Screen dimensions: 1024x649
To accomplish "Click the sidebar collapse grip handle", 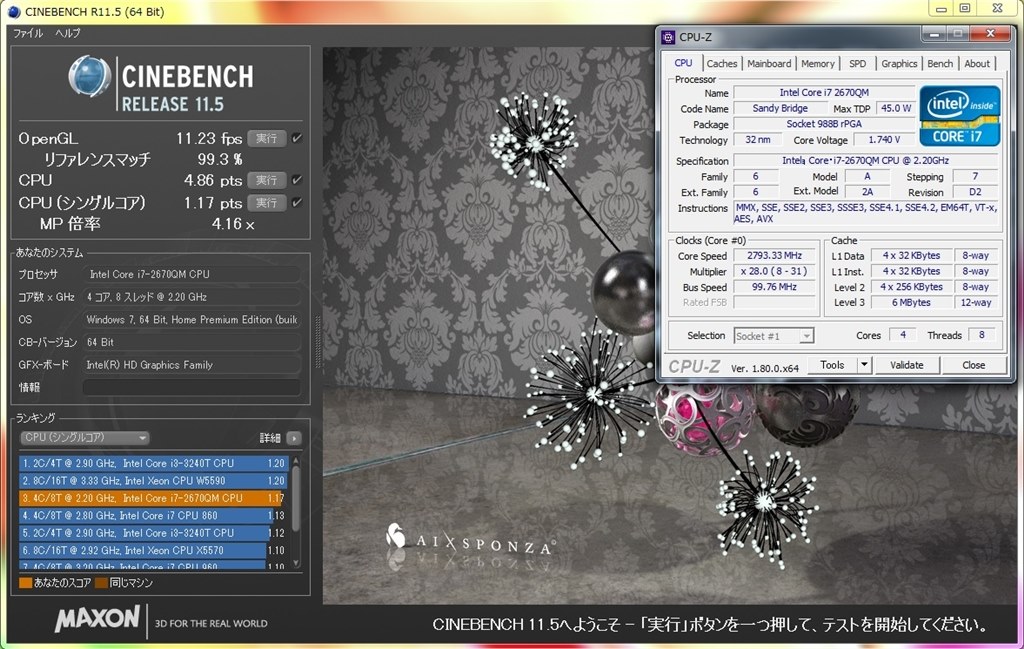I will pos(317,342).
